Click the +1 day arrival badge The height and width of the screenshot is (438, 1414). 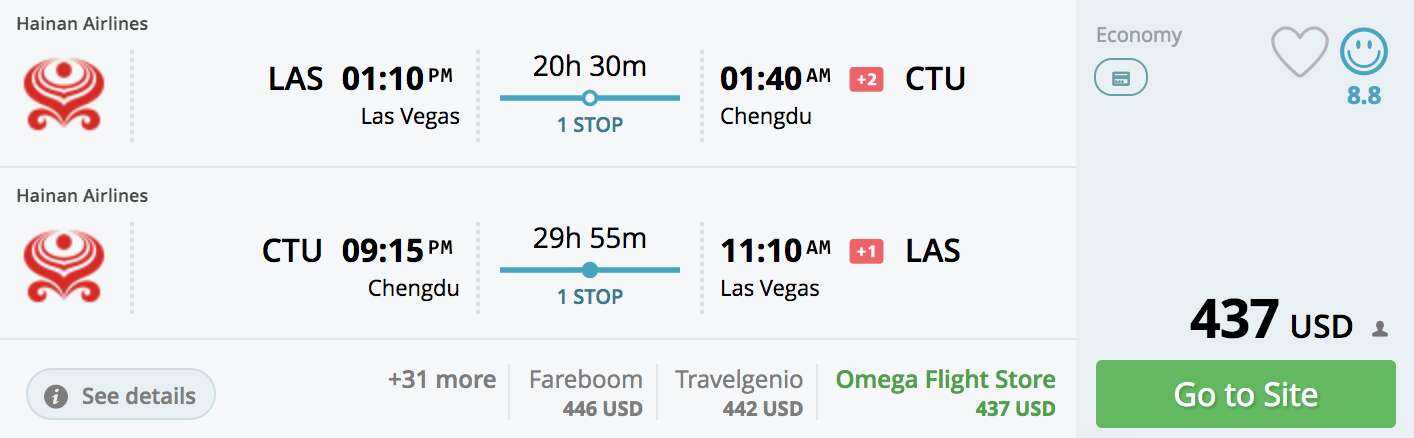pos(866,252)
